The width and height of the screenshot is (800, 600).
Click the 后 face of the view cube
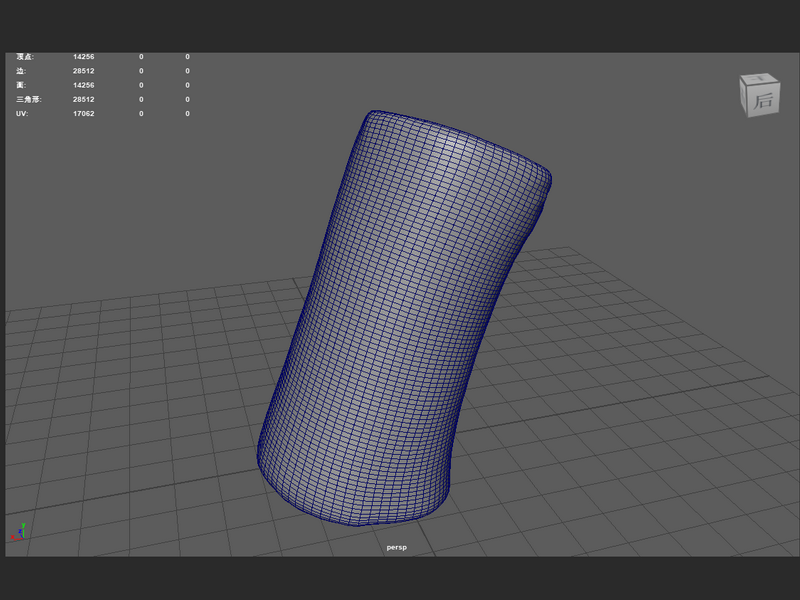(764, 100)
